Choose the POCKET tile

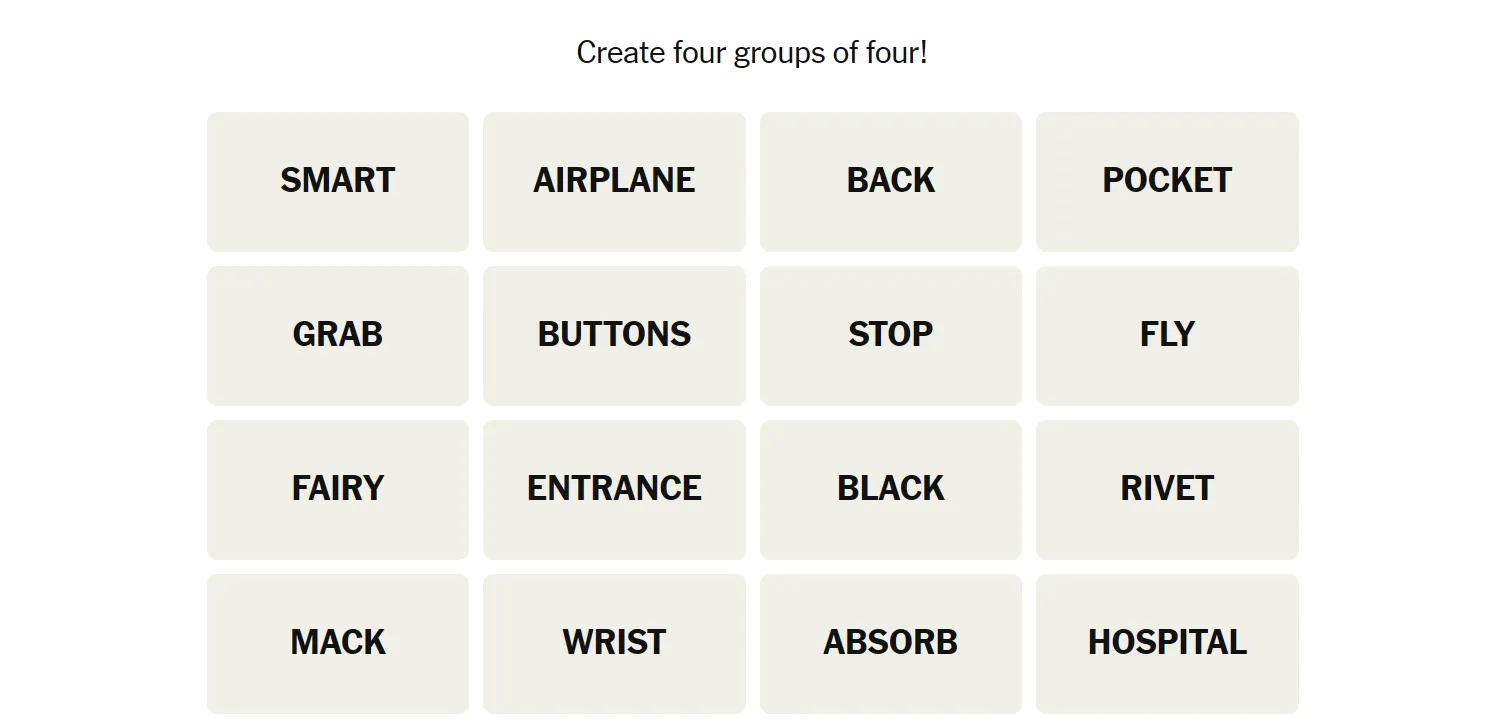click(1167, 181)
